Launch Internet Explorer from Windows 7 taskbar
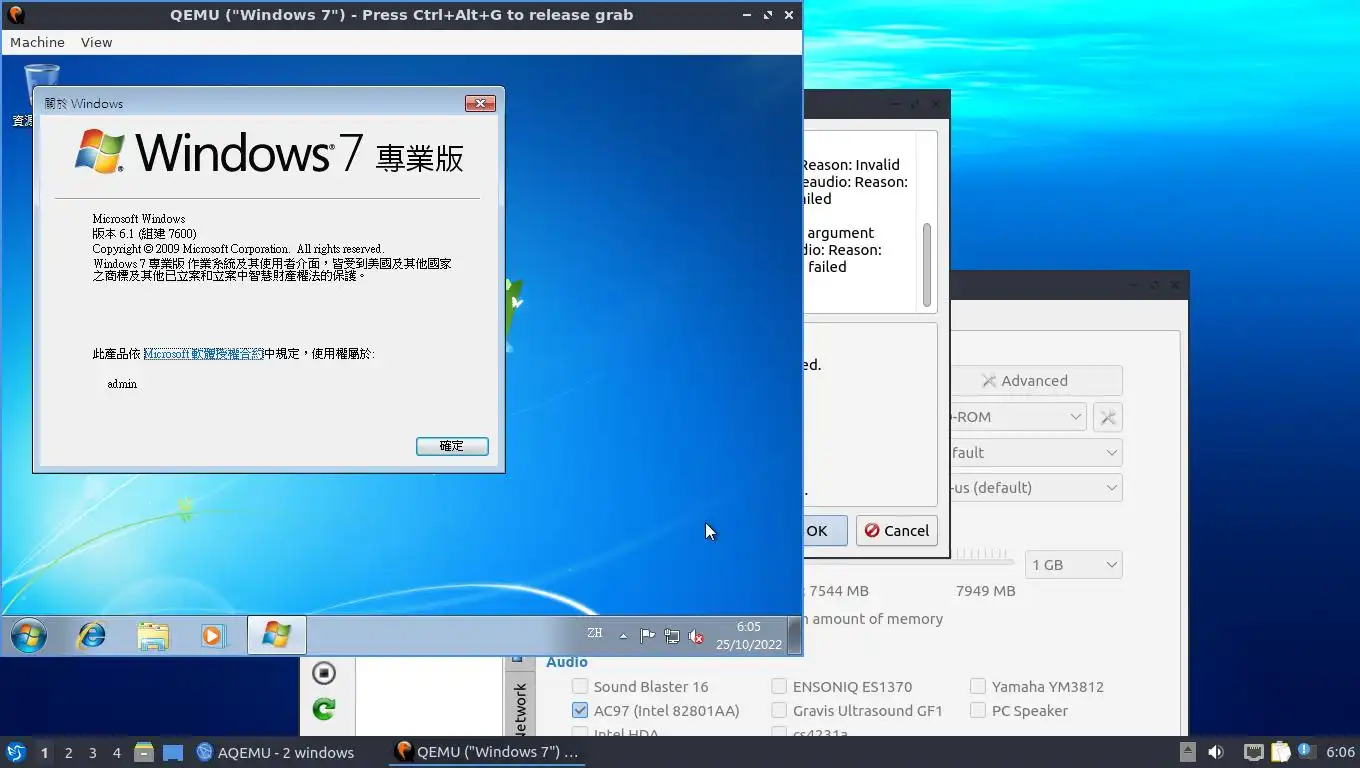Screen dimensions: 1360x768 tap(92, 636)
